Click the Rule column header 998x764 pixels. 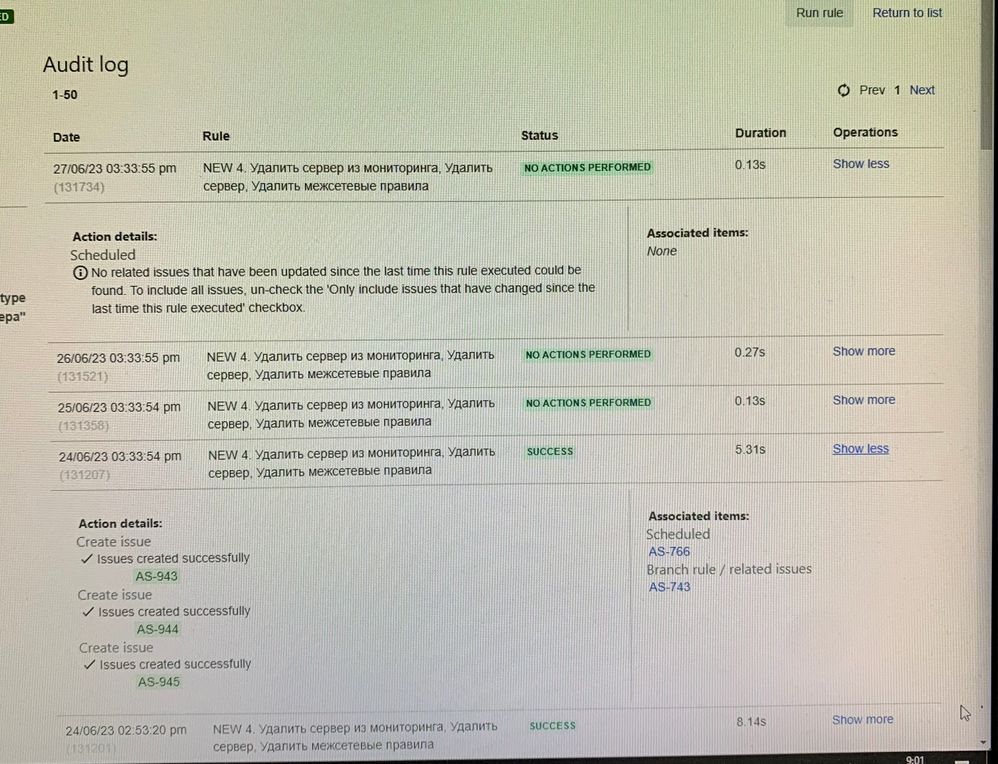(216, 136)
